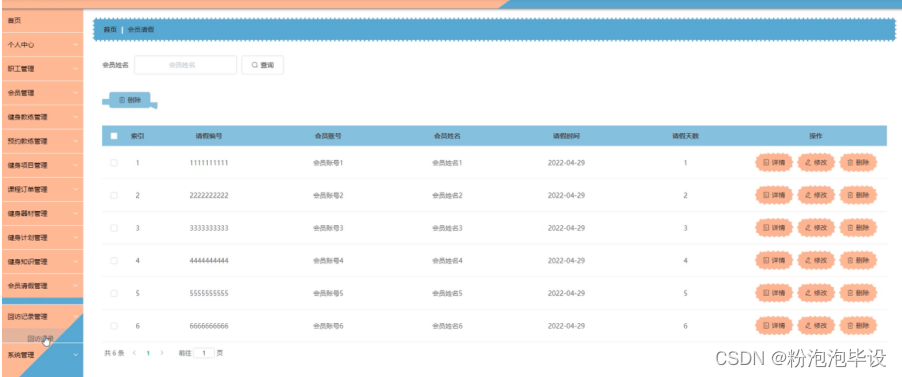Open 详情 for row 5555555555

774,294
